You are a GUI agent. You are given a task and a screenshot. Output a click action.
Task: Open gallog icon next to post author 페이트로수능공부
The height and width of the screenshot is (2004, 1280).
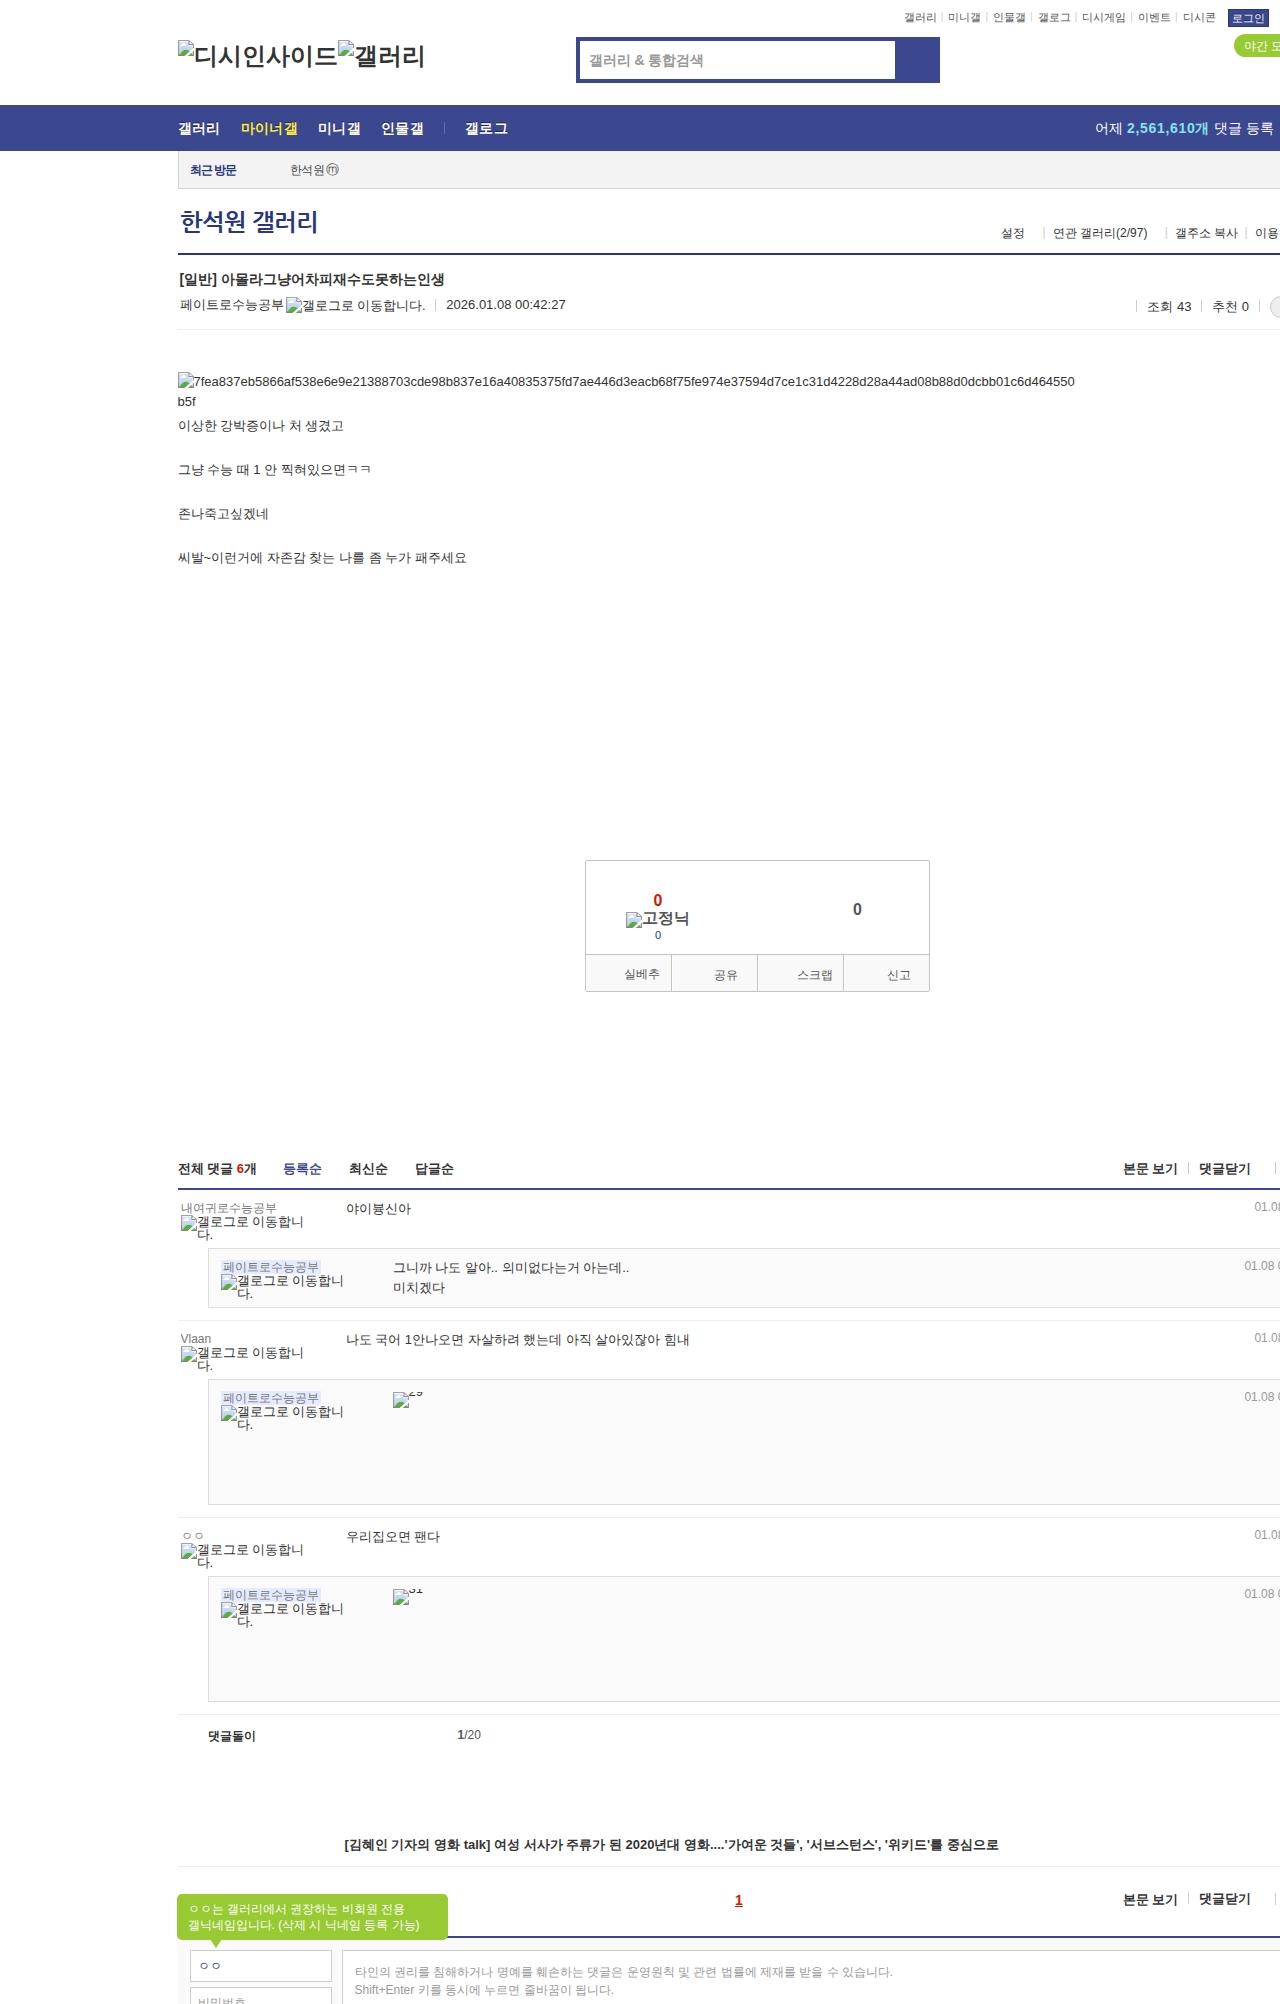(355, 306)
